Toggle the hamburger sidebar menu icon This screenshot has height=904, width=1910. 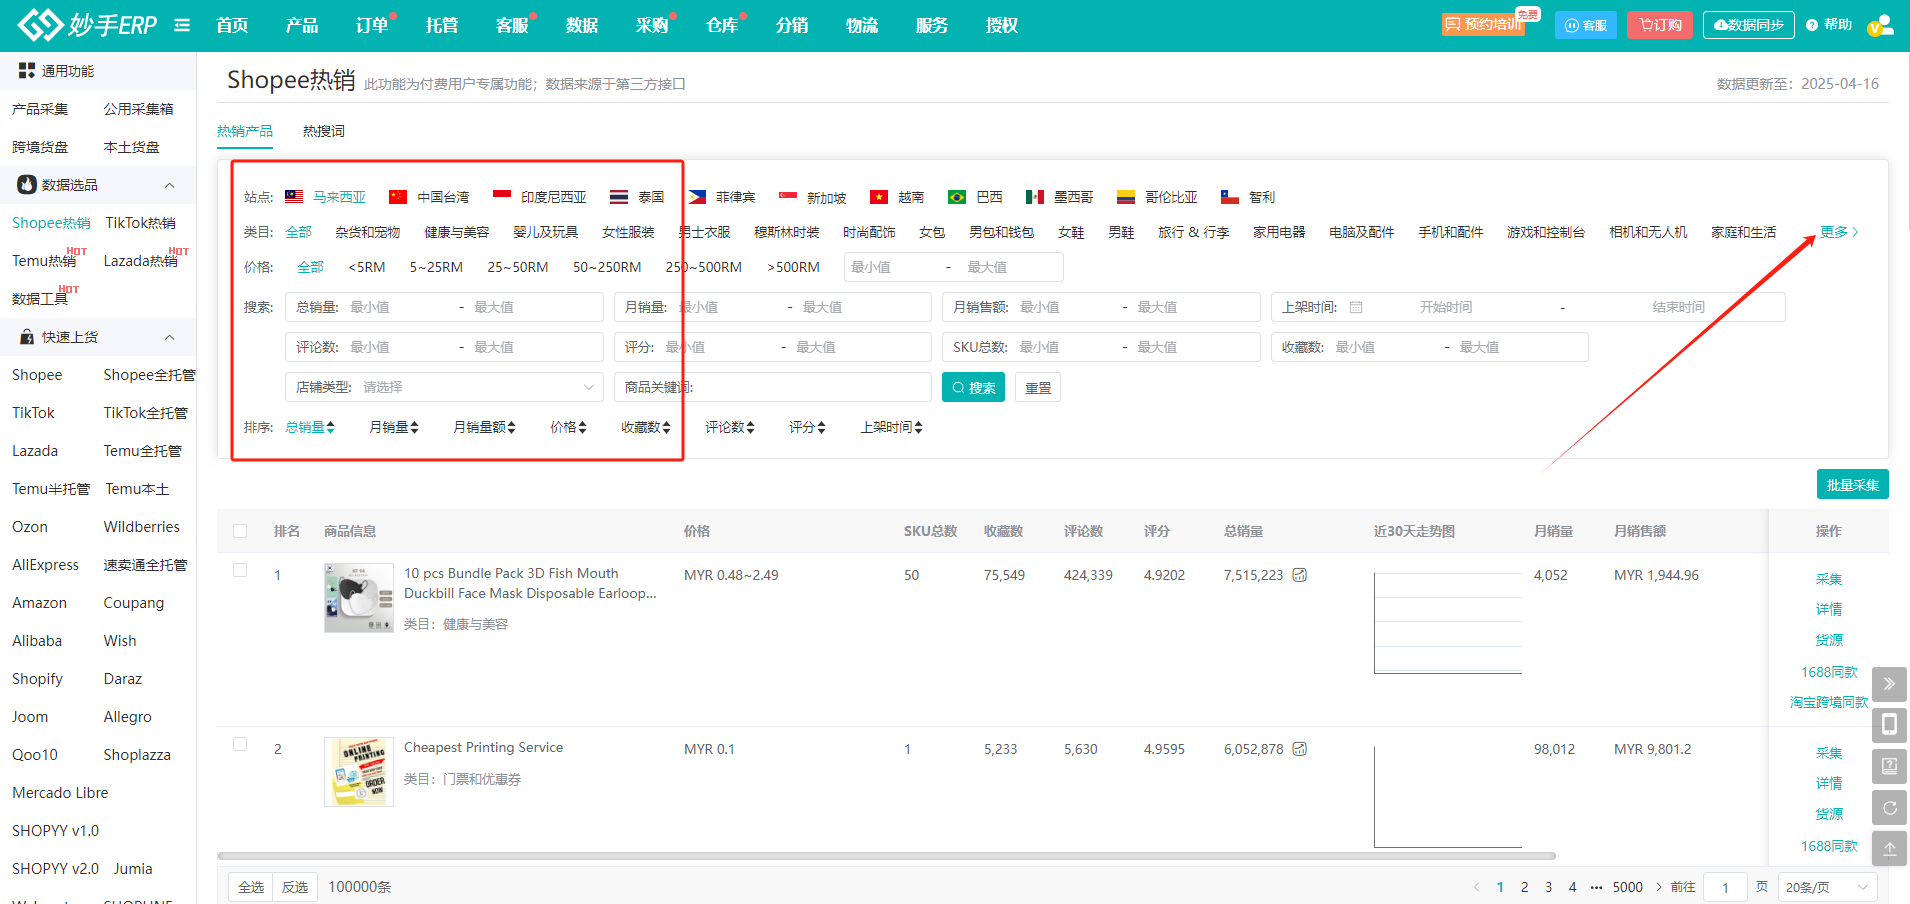coord(182,25)
